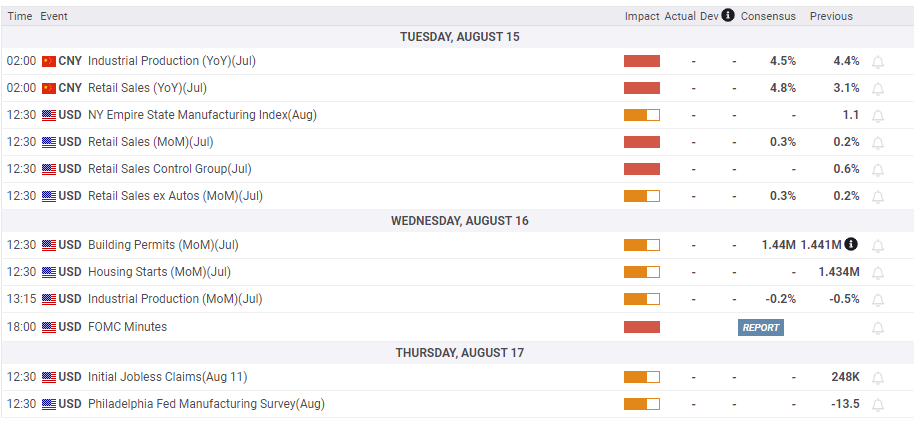
Task: Expand Industrial Production (MoM)(Jul) USD row
Action: coord(175,299)
